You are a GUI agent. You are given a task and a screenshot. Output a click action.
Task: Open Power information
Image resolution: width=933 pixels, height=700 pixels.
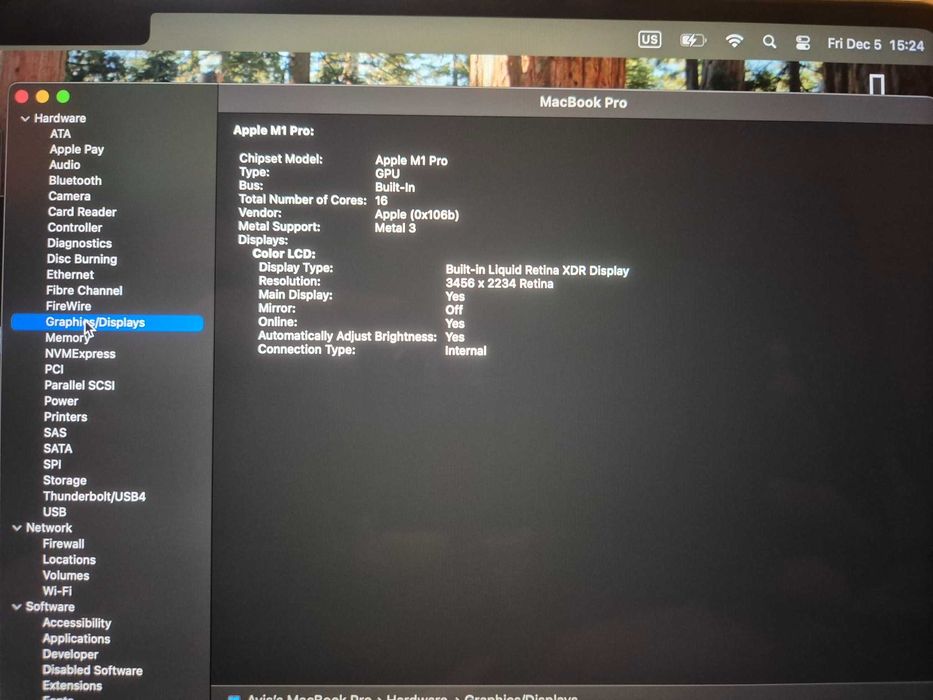[61, 401]
